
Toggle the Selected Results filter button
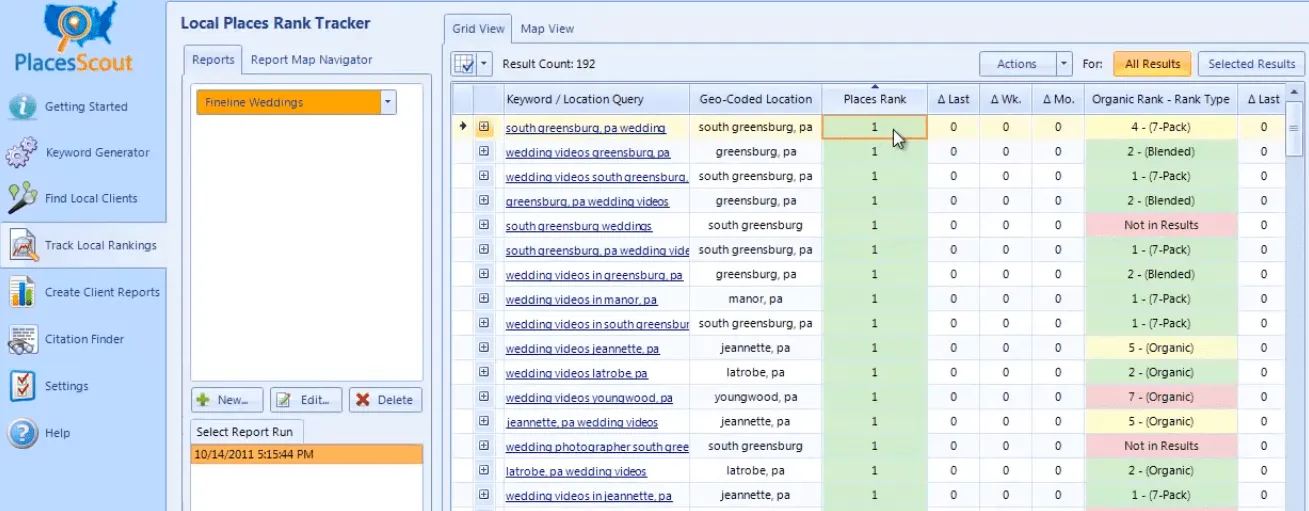click(1251, 64)
